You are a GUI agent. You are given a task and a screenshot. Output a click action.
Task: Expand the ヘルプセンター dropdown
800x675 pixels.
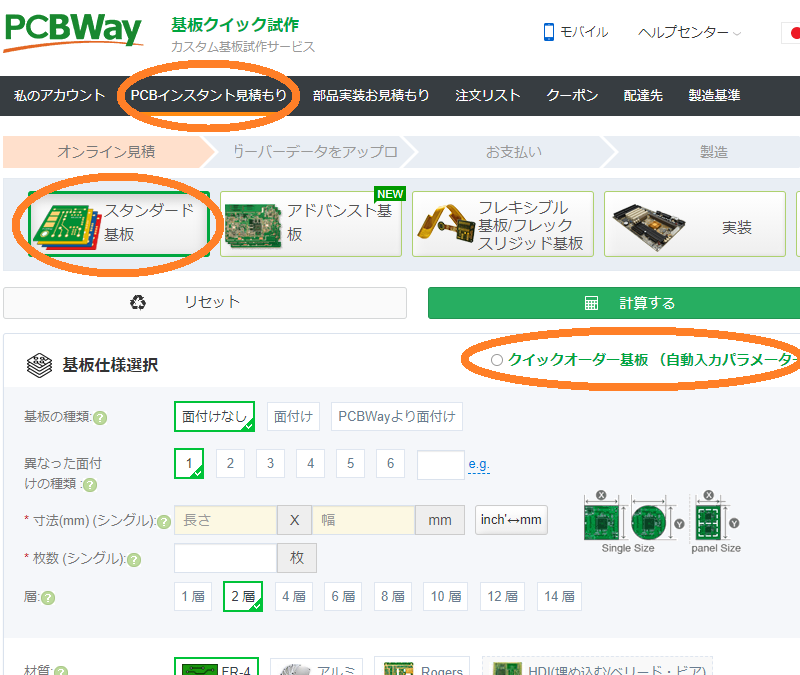point(689,32)
